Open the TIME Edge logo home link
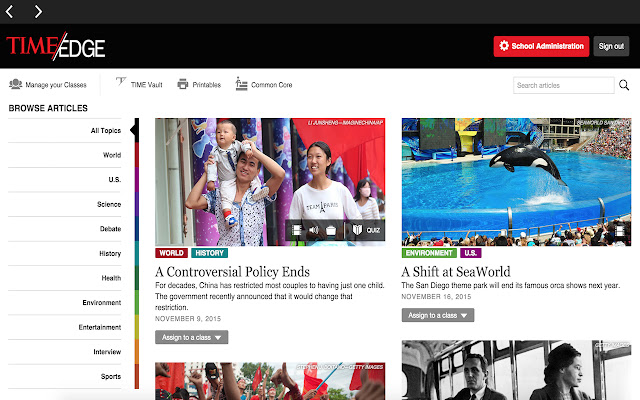Image resolution: width=640 pixels, height=400 pixels. coord(56,46)
